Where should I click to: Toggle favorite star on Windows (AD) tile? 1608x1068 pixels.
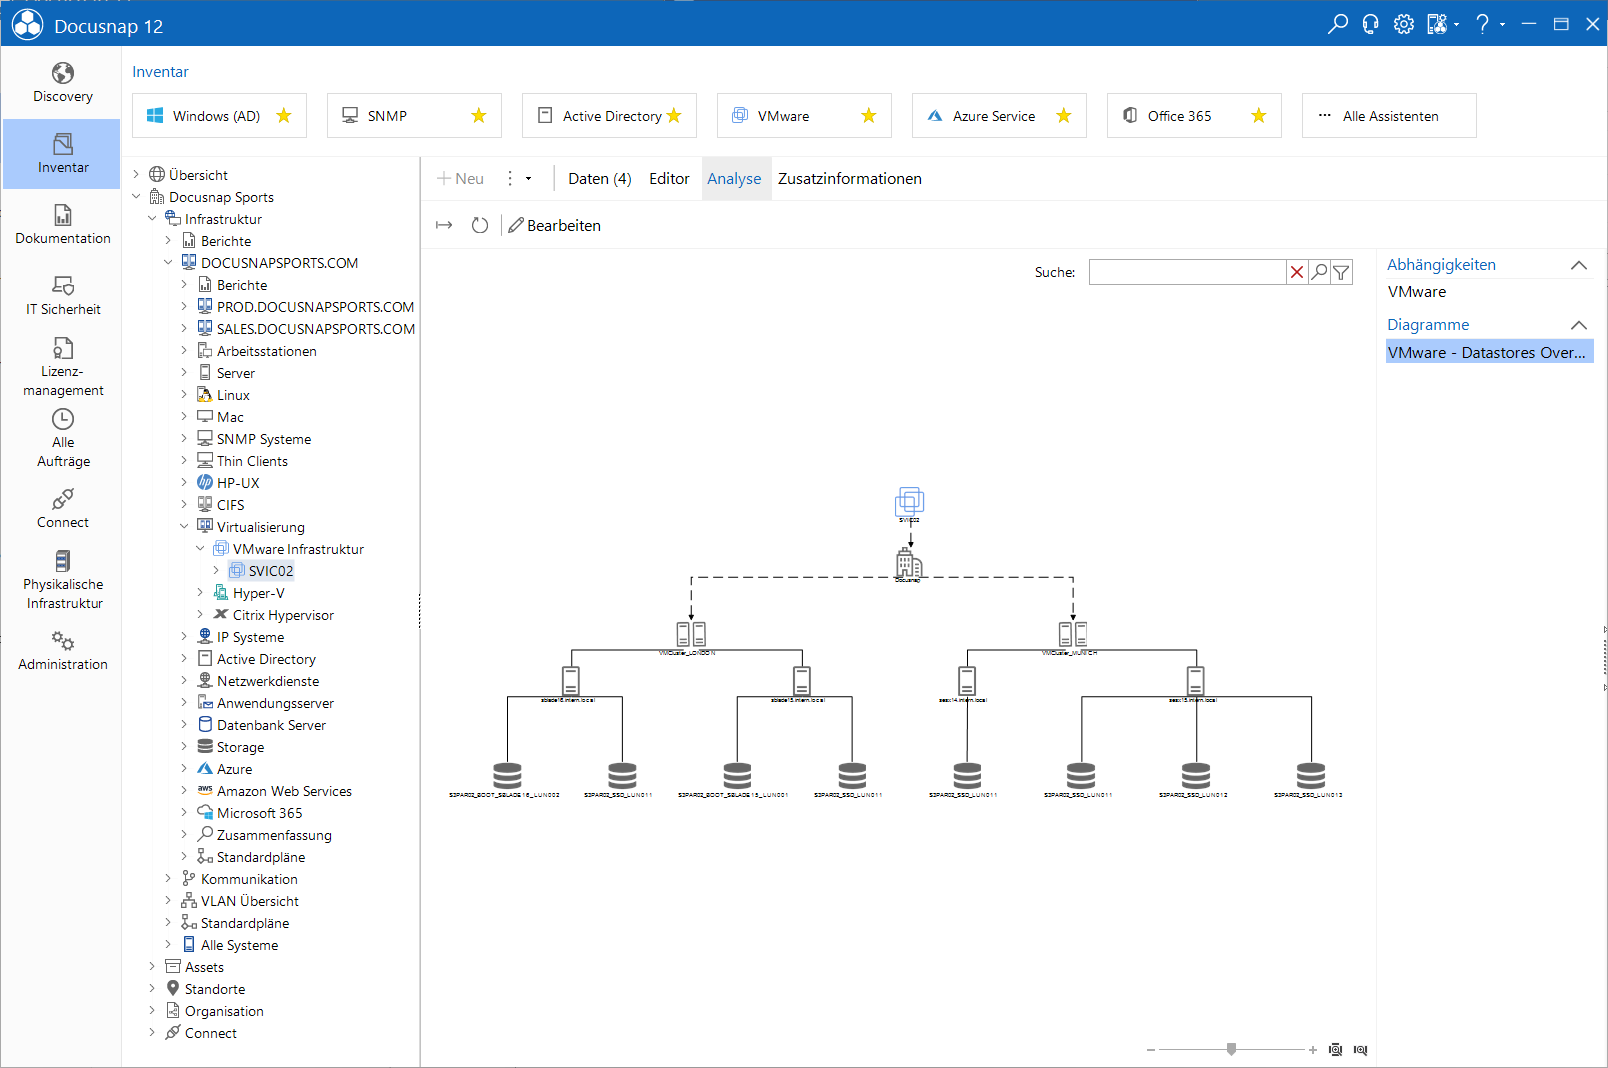pos(284,116)
